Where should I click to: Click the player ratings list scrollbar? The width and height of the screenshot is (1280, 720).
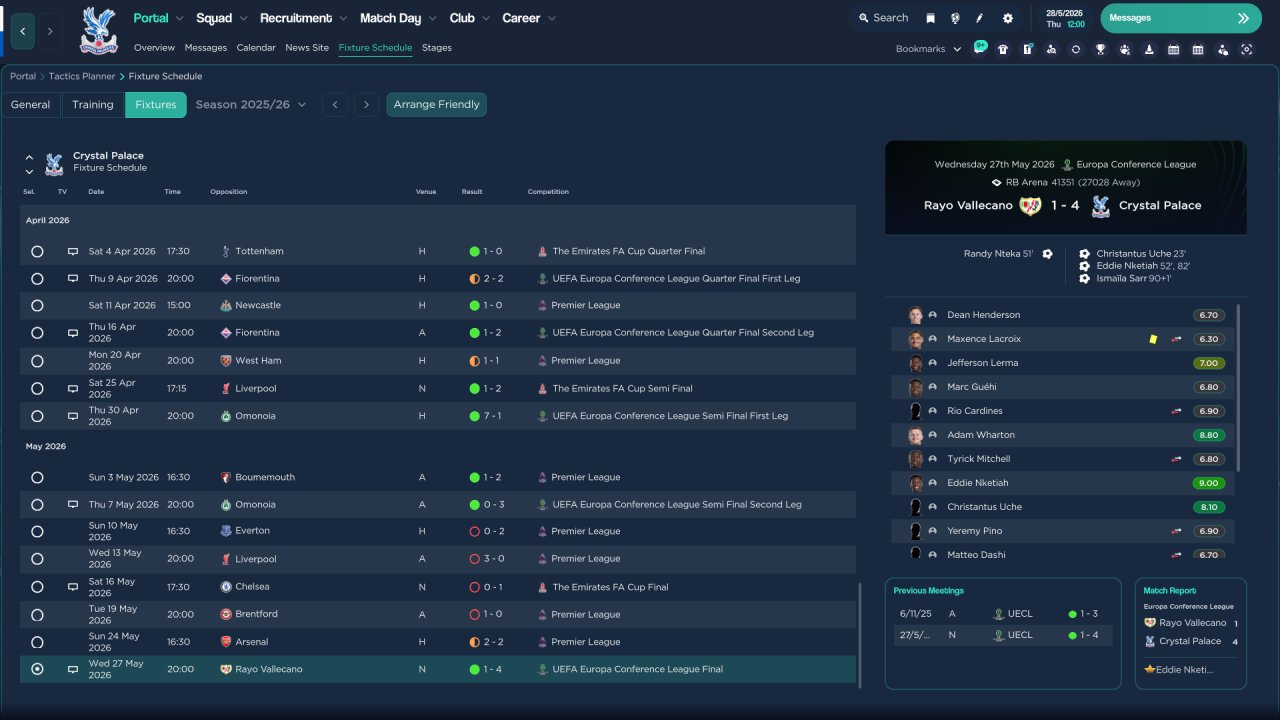[x=1240, y=388]
